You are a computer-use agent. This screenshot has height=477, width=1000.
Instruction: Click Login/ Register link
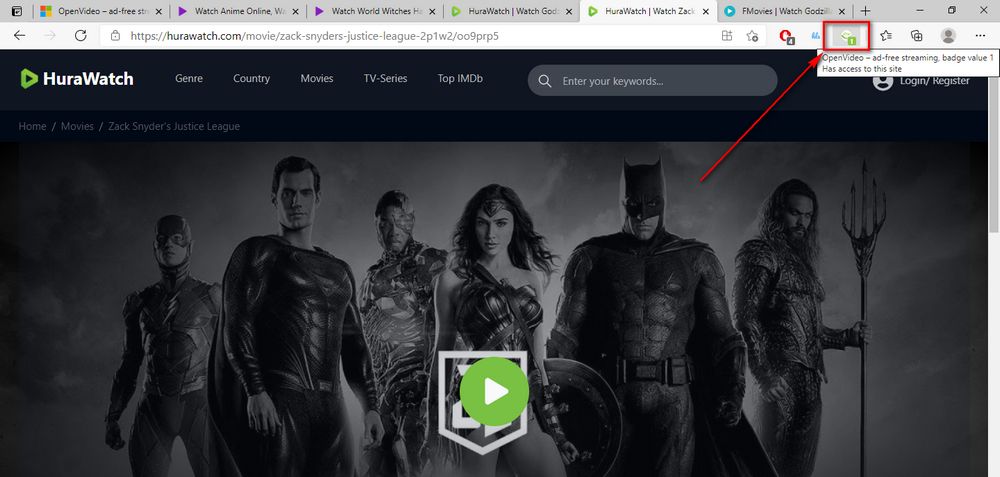tap(934, 81)
